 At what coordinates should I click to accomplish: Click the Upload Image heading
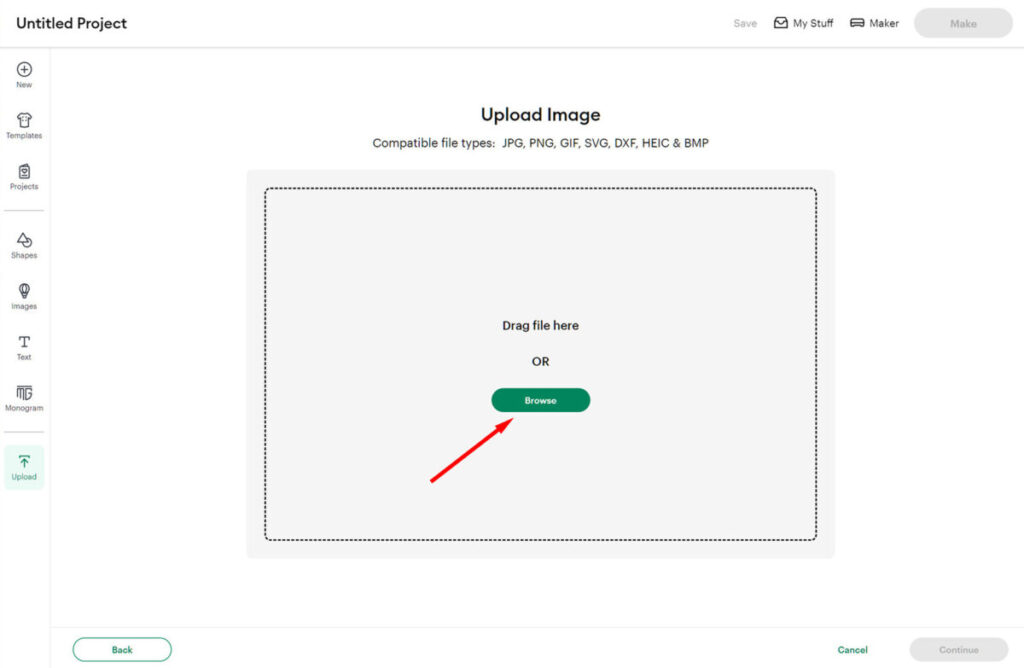tap(540, 115)
